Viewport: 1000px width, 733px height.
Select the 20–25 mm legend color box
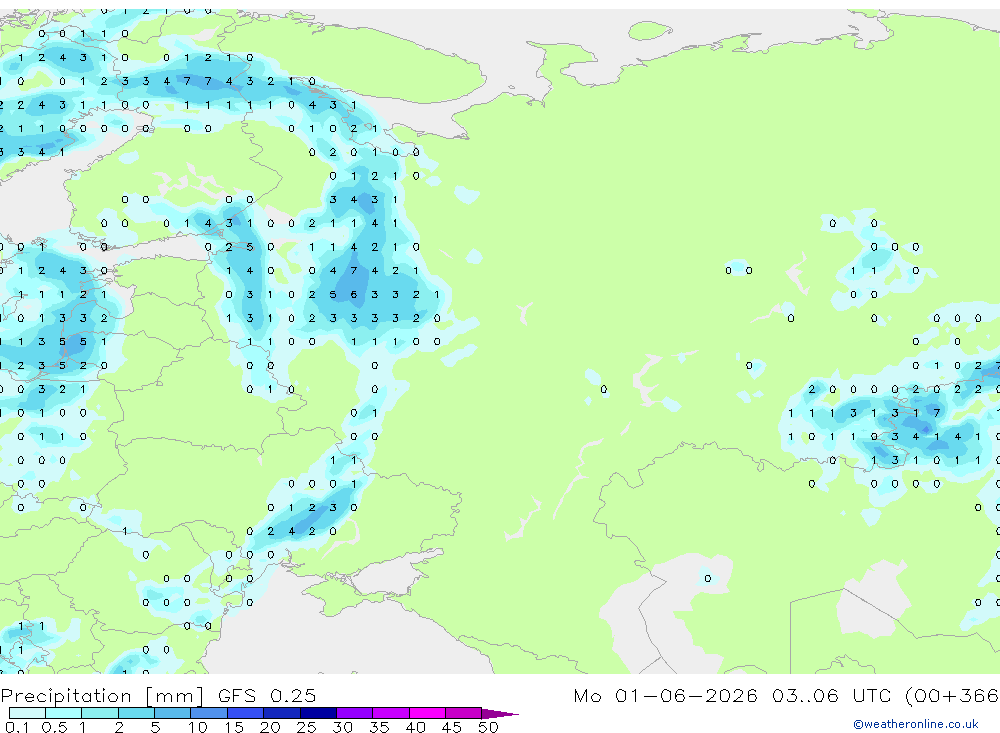tap(282, 713)
